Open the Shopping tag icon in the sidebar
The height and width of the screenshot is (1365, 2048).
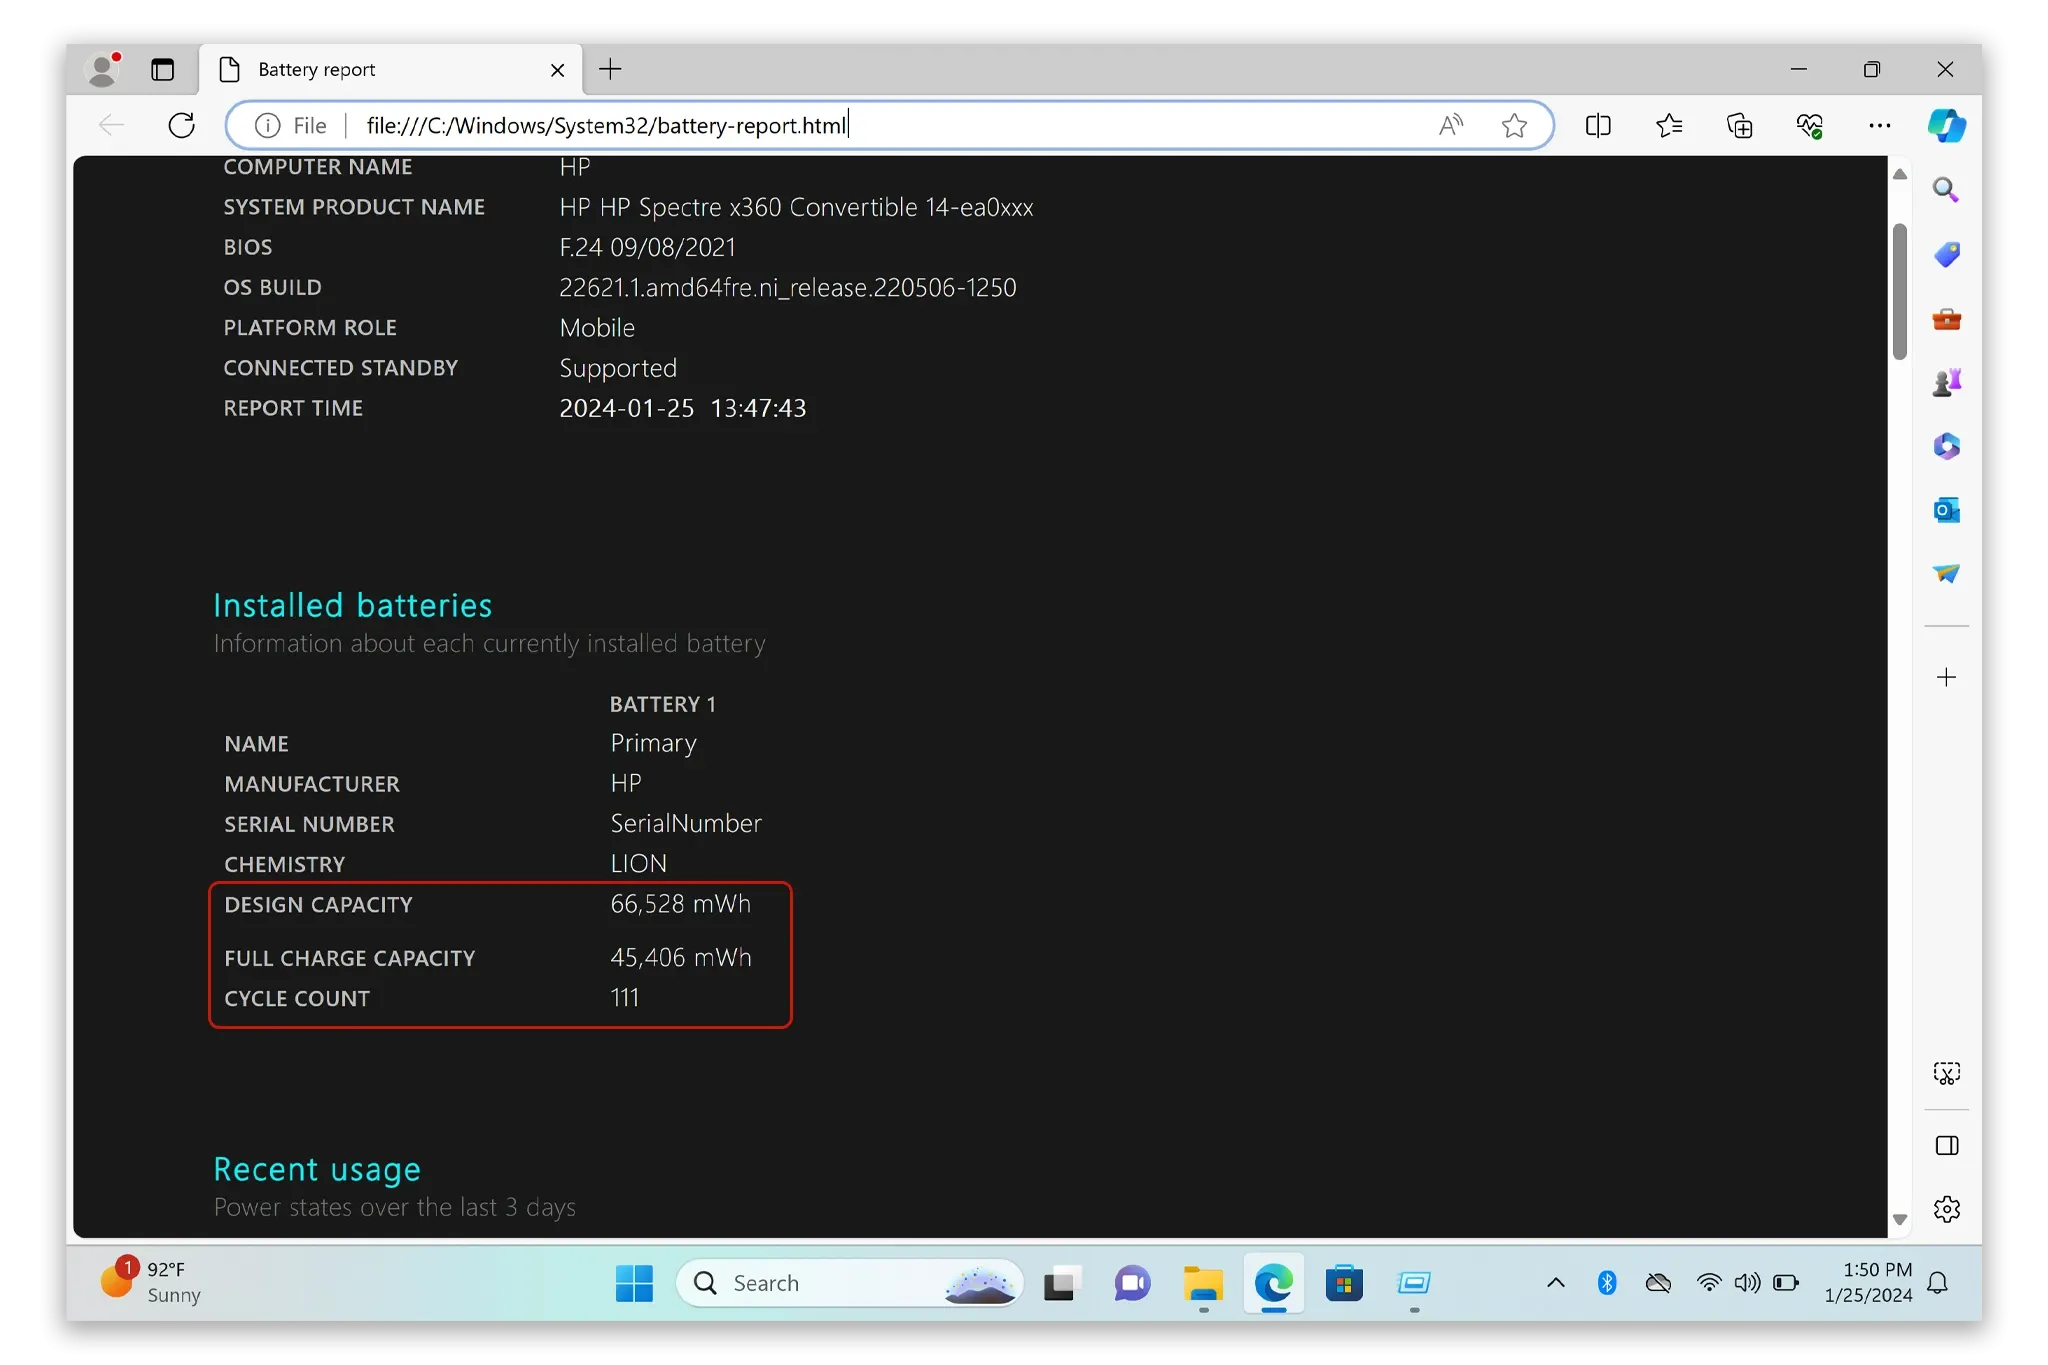1946,255
